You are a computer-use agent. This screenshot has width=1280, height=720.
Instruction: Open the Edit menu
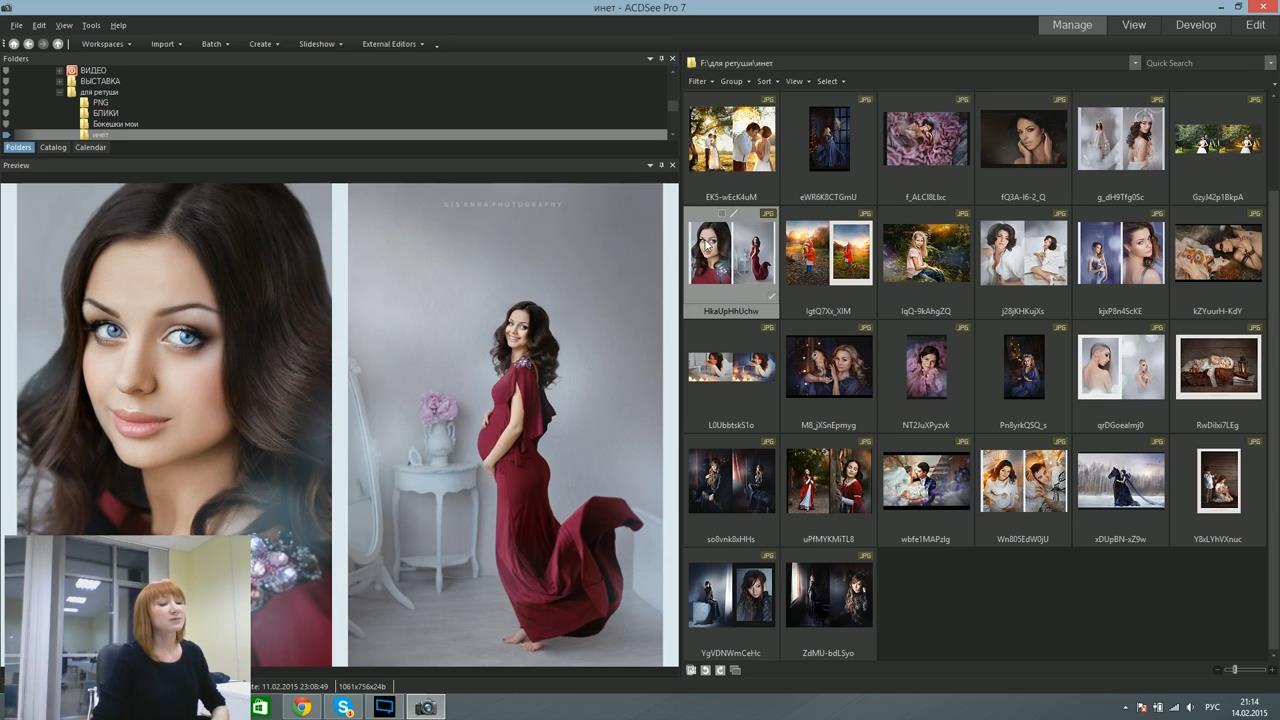tap(39, 25)
